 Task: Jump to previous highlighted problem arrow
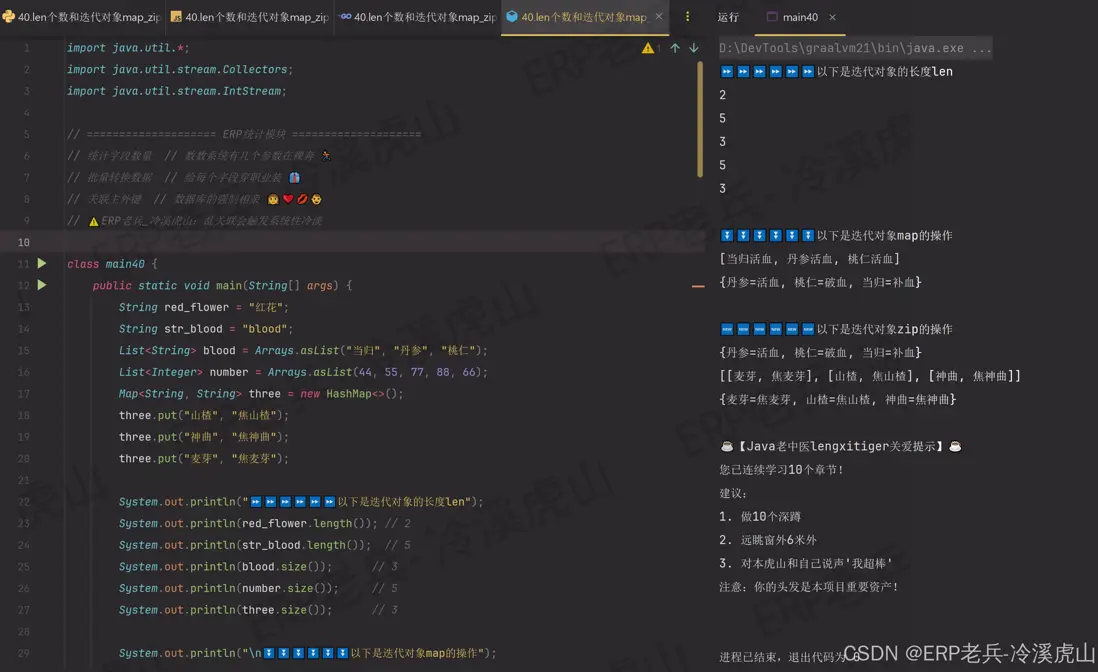point(675,48)
